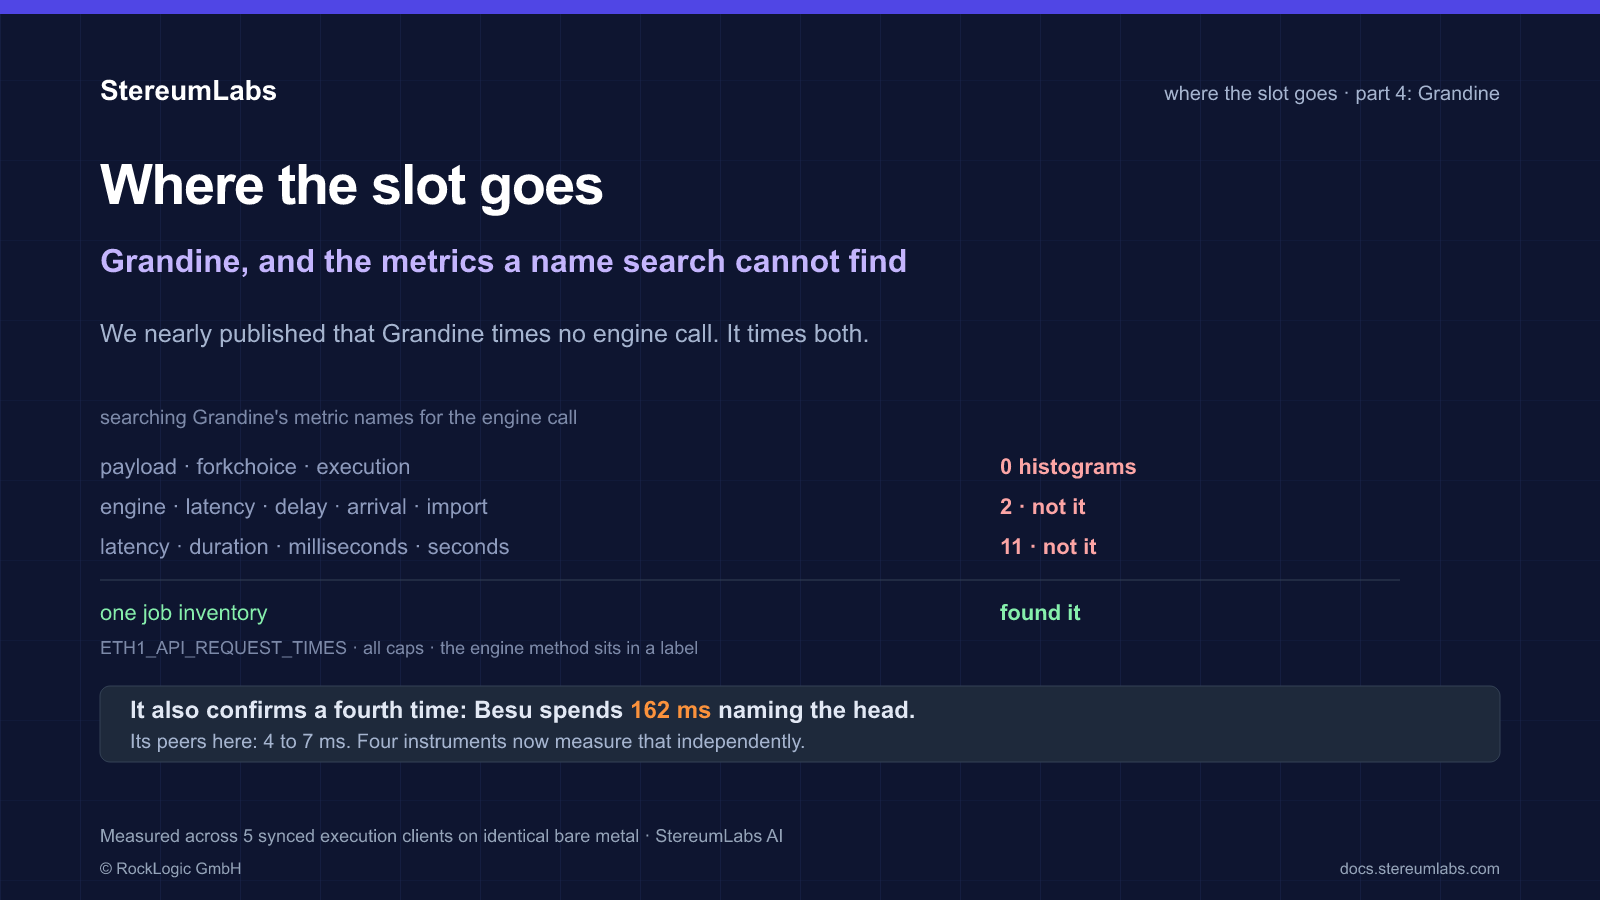The width and height of the screenshot is (1600, 900).
Task: Click the orange '162 ms' value
Action: [x=670, y=710]
